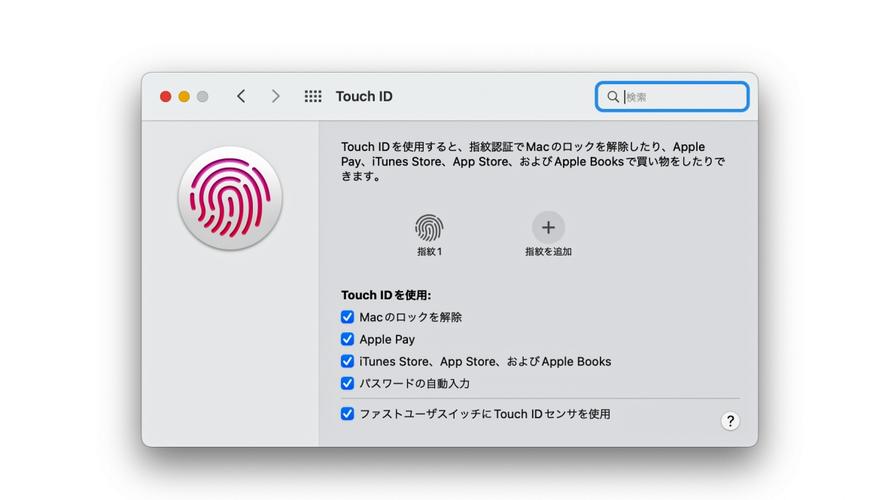
Task: Click the plus icon to add fingerprint
Action: [x=548, y=227]
